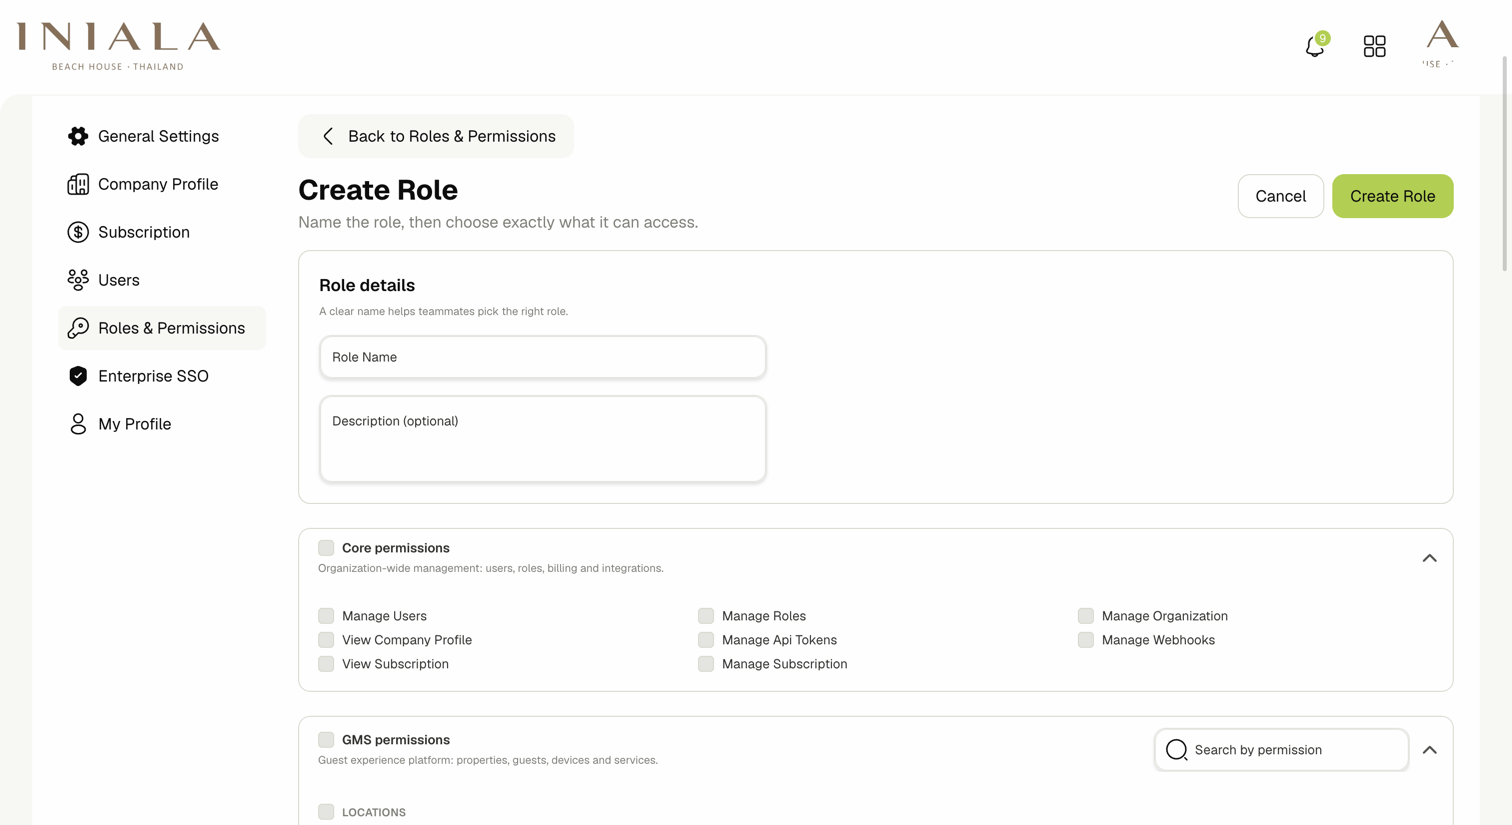Click the Enterprise SSO shield icon

point(78,376)
